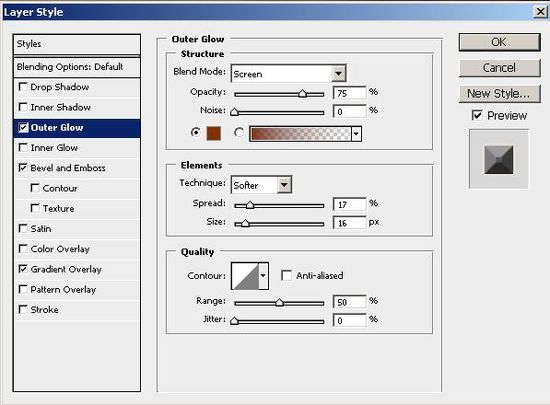Open the Contour picker dropdown arrow

[x=263, y=276]
